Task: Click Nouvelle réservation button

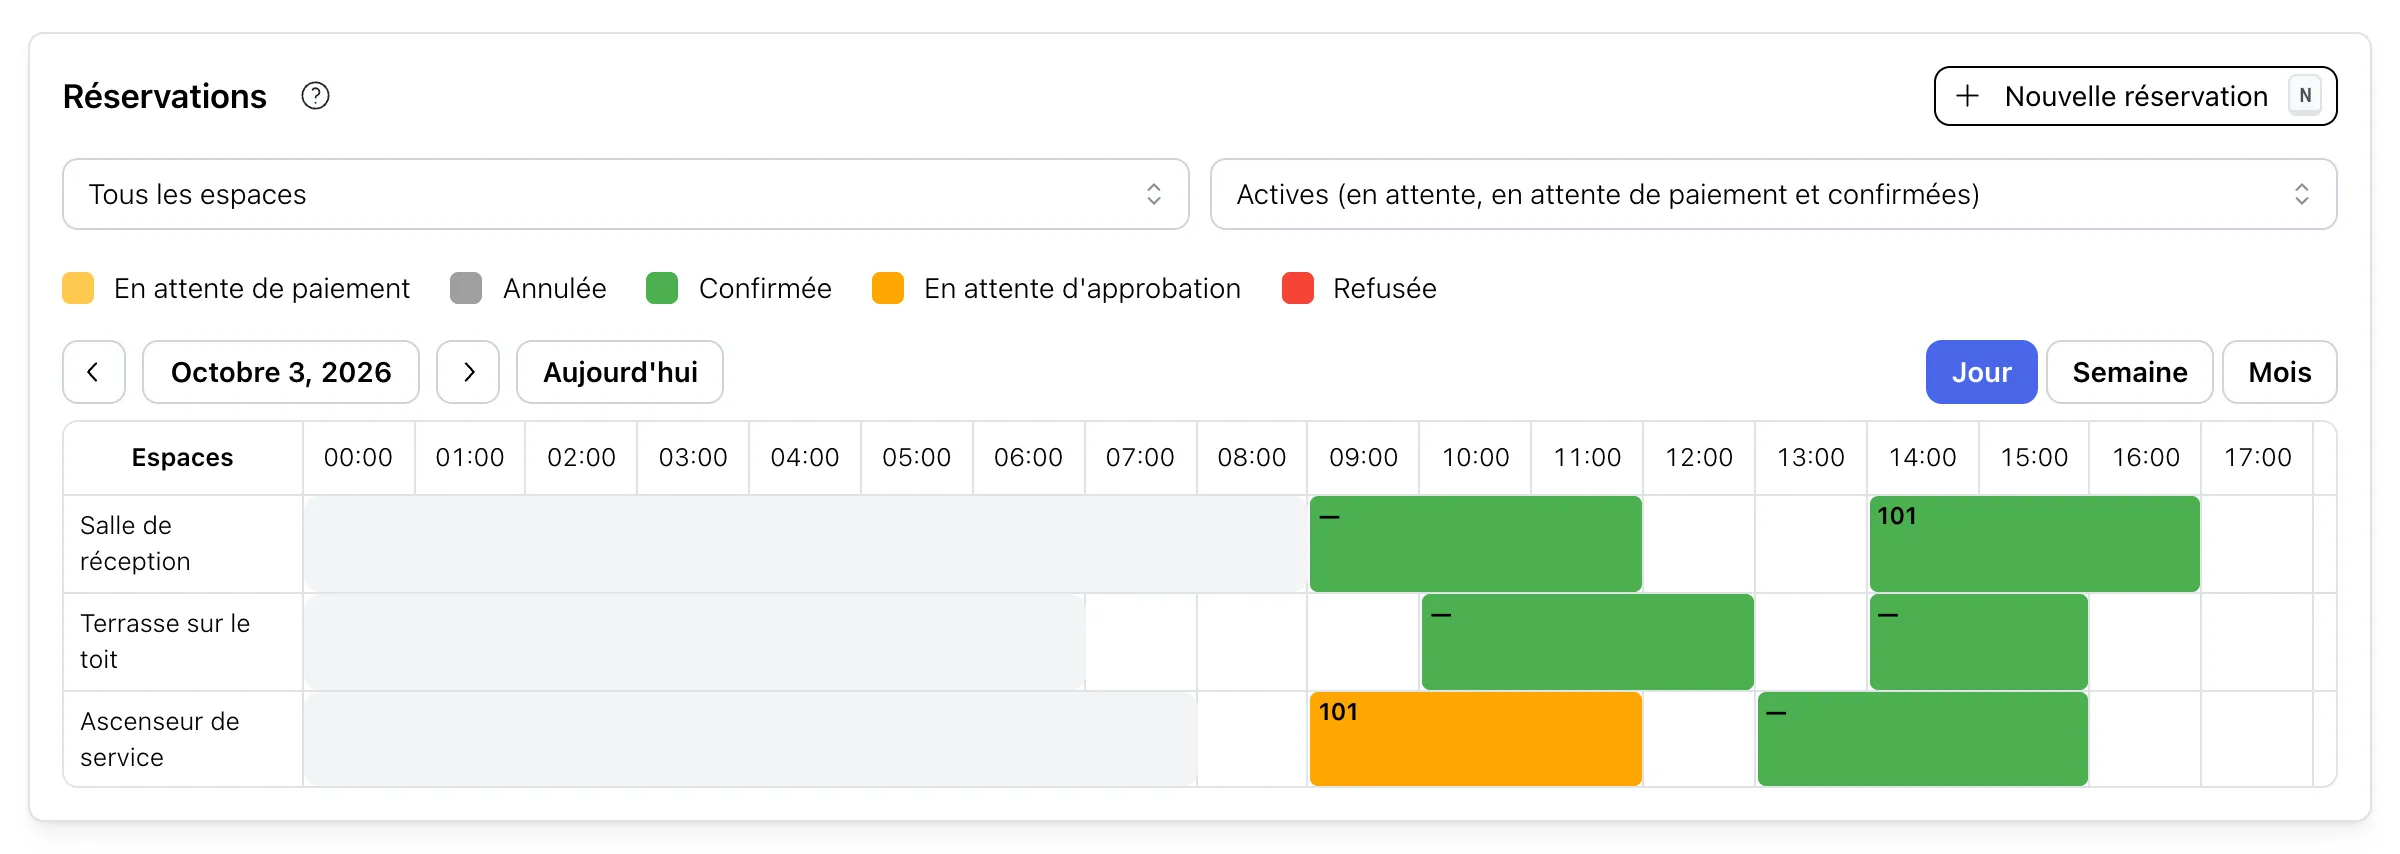Action: [x=2135, y=96]
